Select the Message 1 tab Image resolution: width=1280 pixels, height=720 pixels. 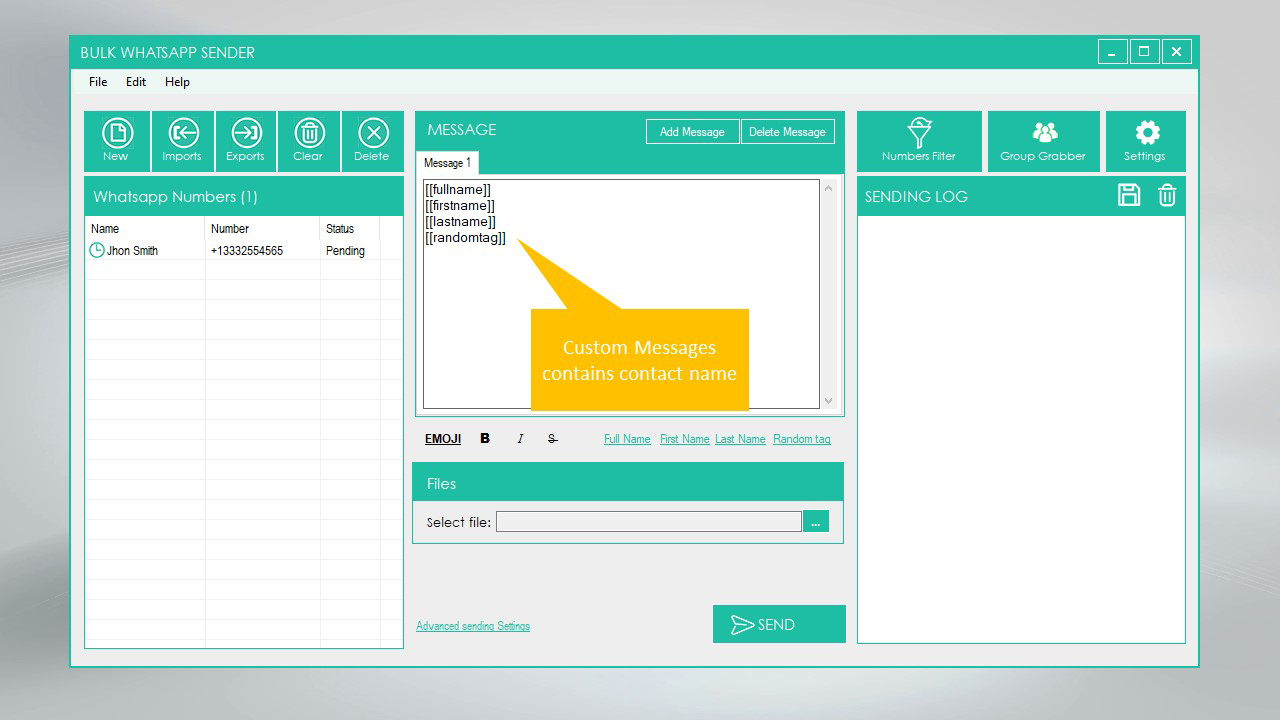[x=447, y=163]
